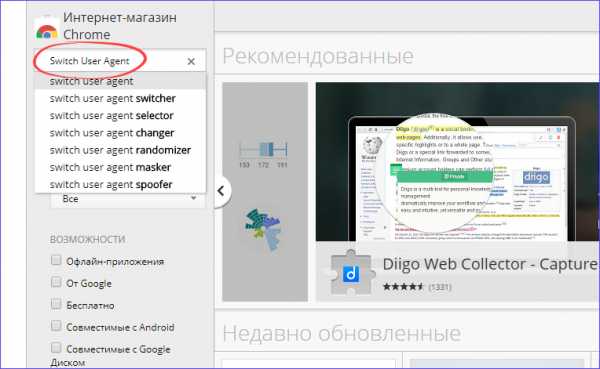Click the colorful fan-shaped chart graphic
Screen dimensions: 600x369
[263, 229]
